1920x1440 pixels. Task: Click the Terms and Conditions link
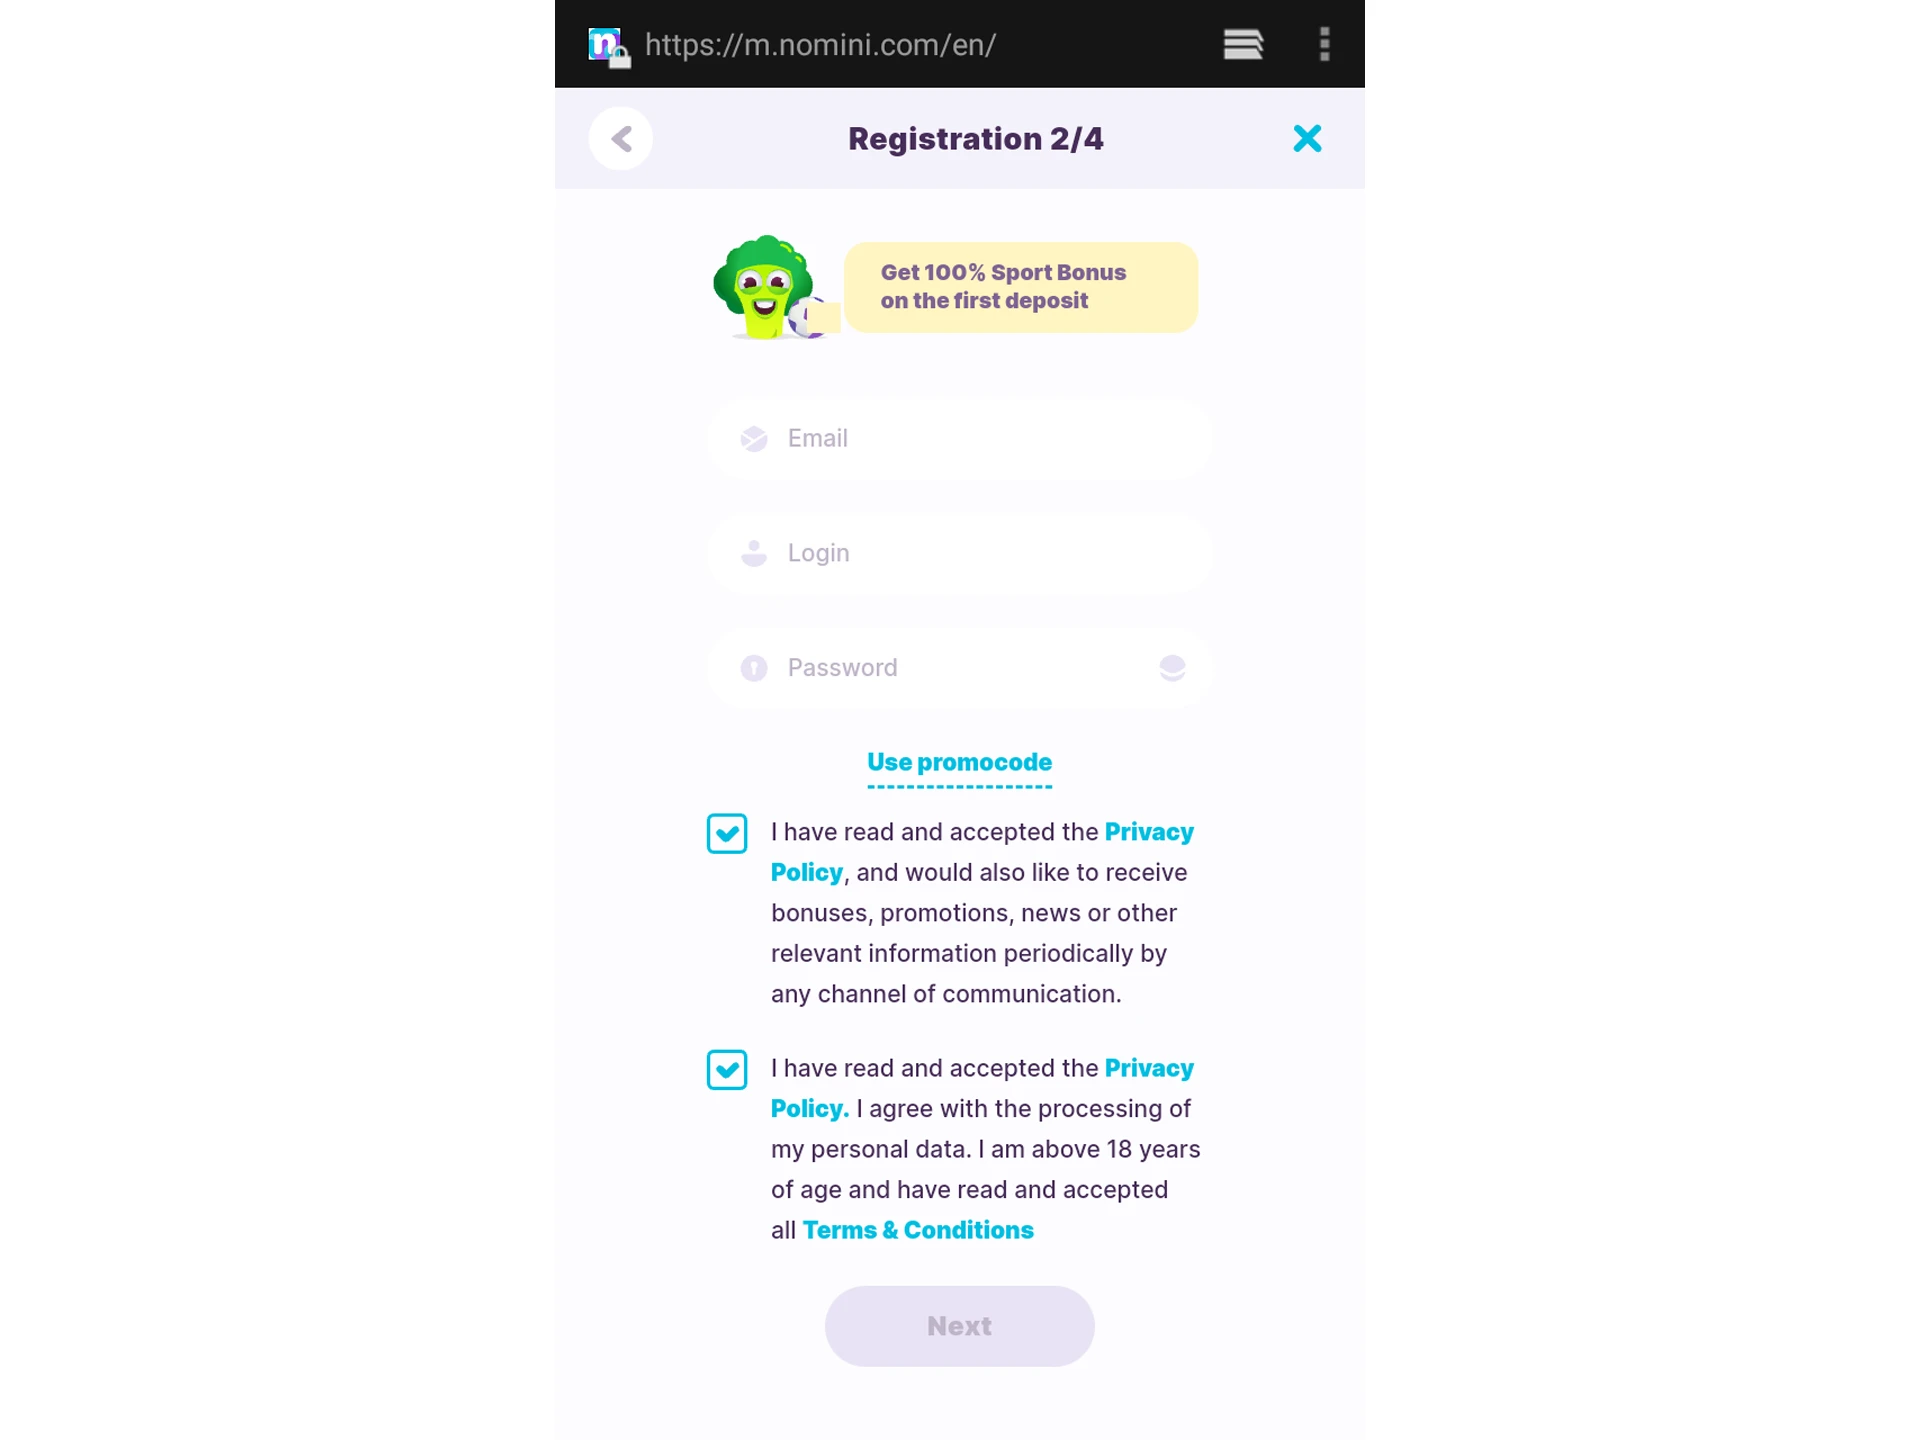click(x=918, y=1230)
